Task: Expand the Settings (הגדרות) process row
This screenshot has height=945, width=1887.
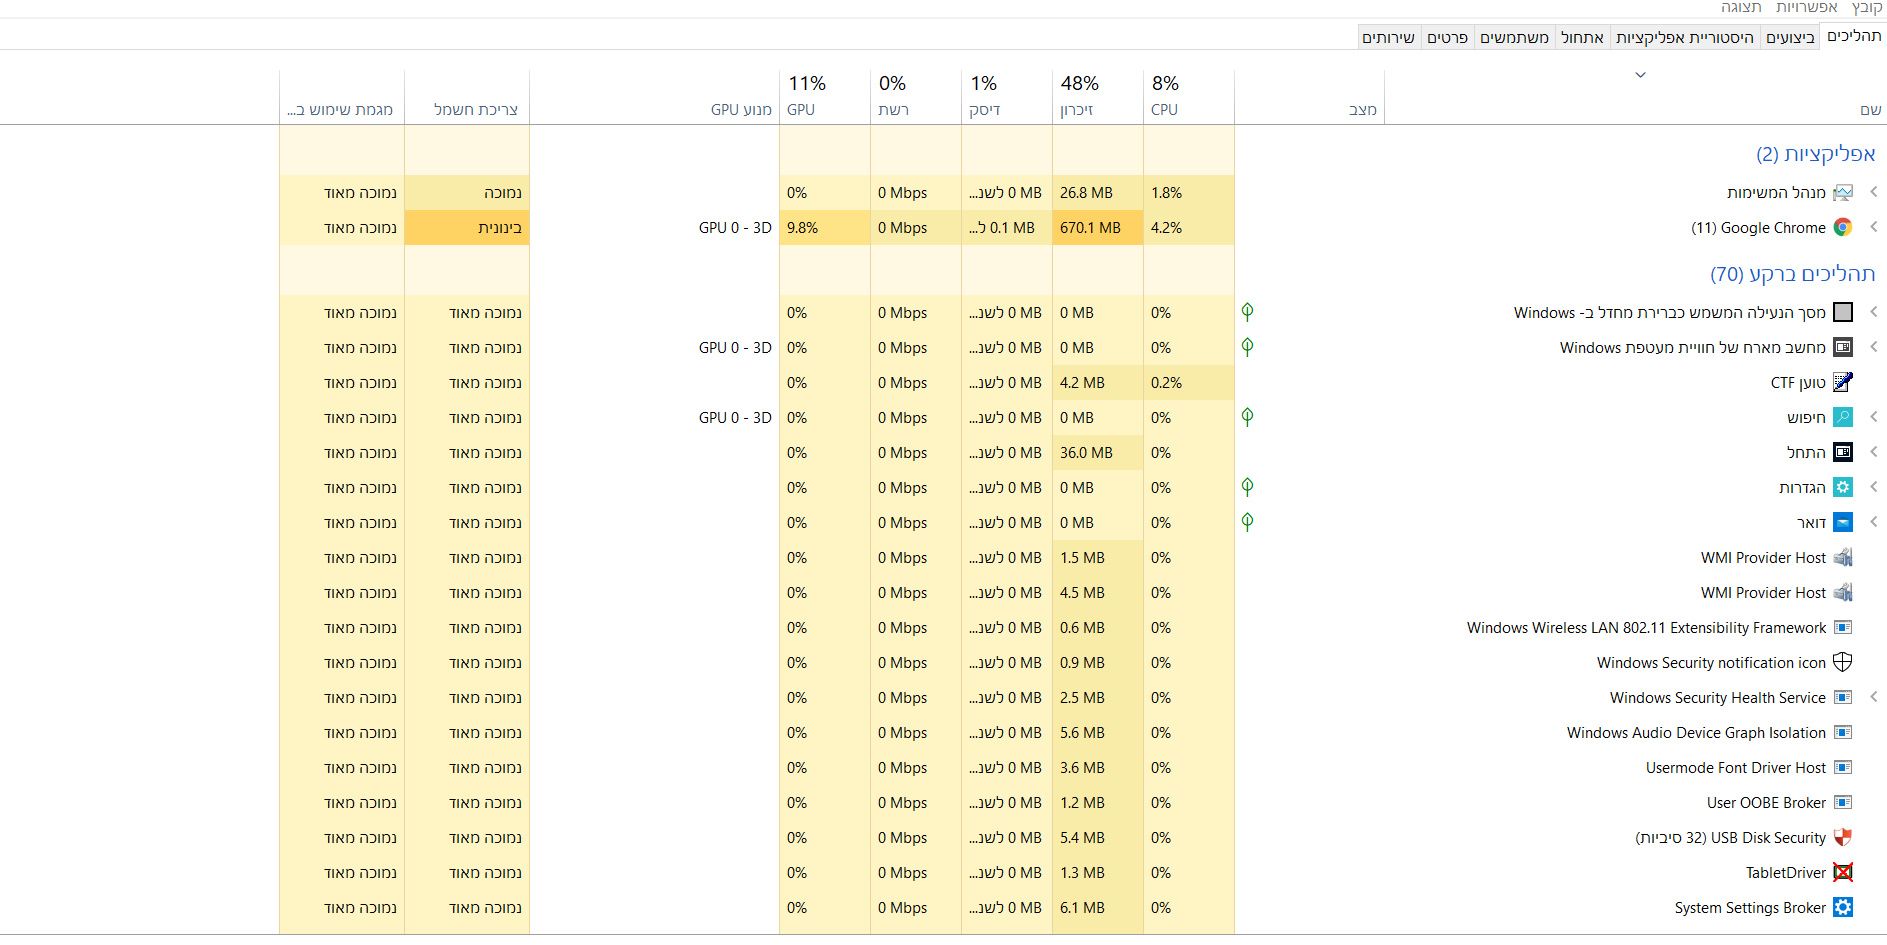Action: click(1873, 488)
